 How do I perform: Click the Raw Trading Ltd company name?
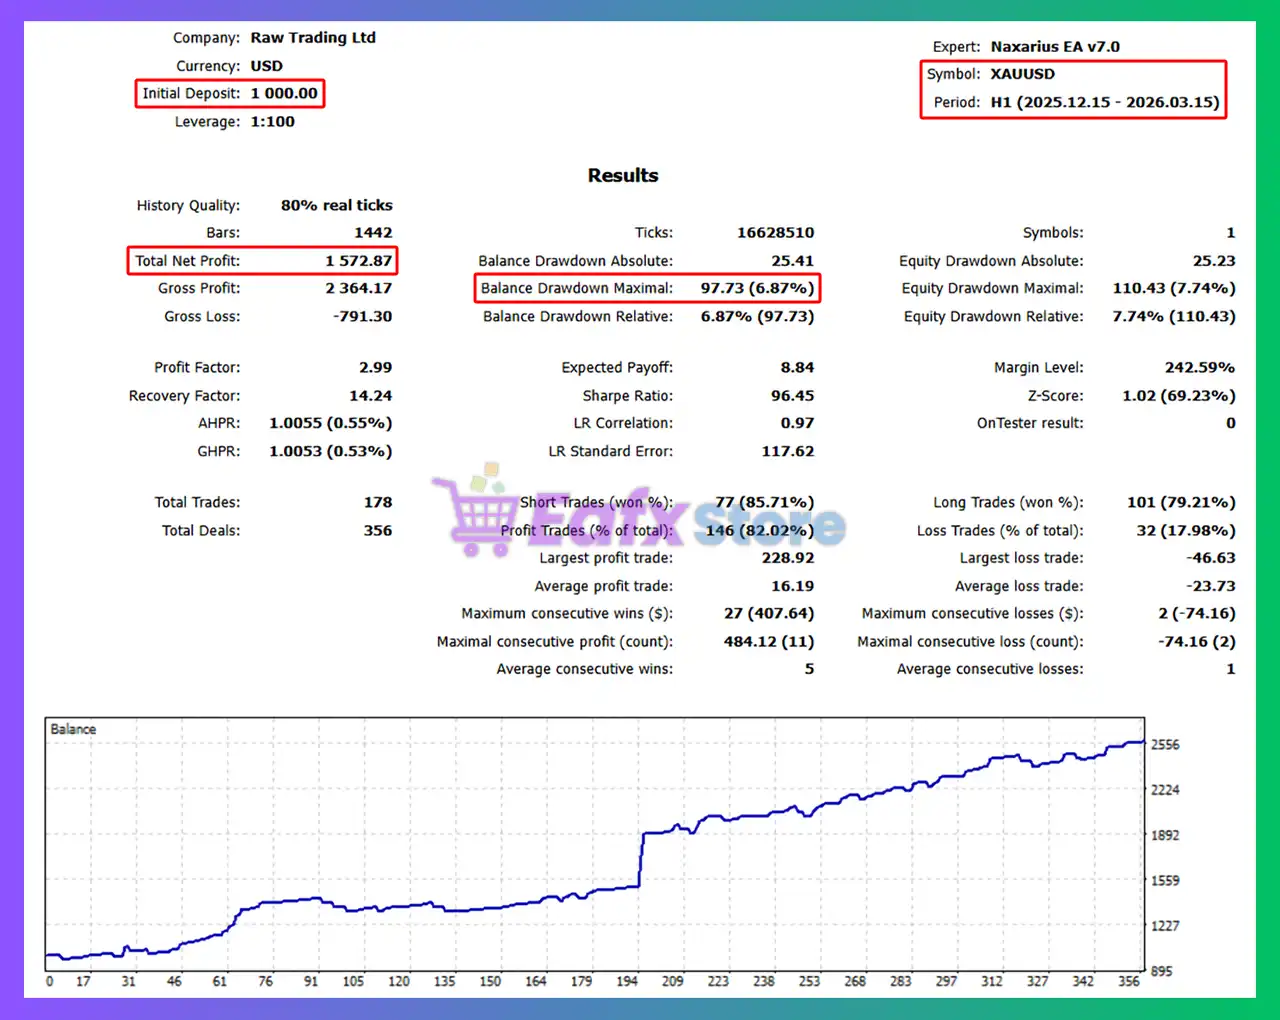[x=313, y=37]
